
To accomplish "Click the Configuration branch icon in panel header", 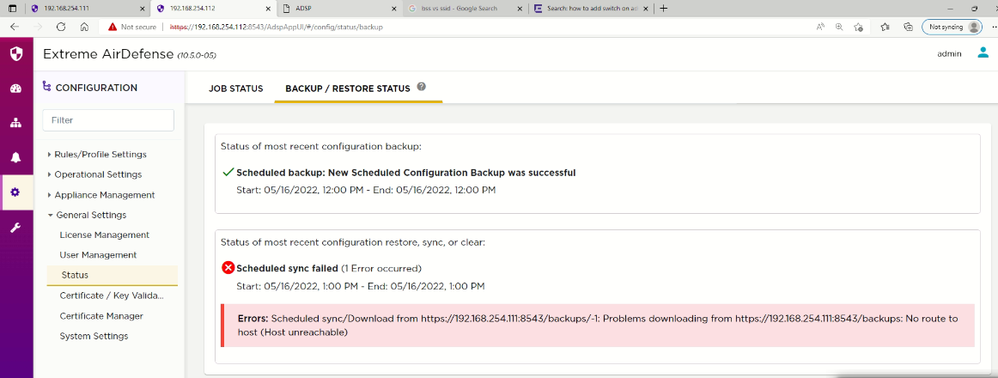I will [x=46, y=87].
